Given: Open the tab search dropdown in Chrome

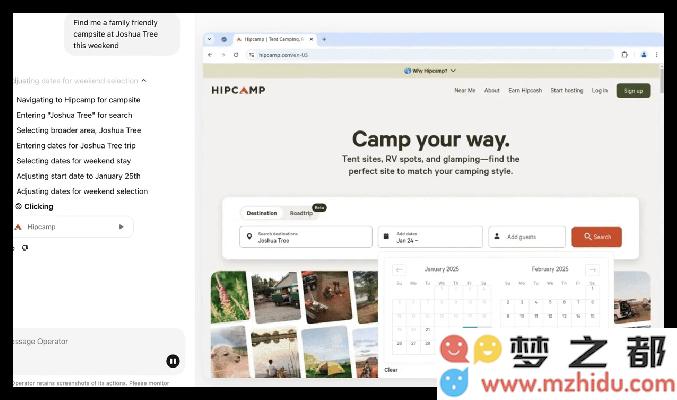Looking at the screenshot, I should pyautogui.click(x=209, y=39).
